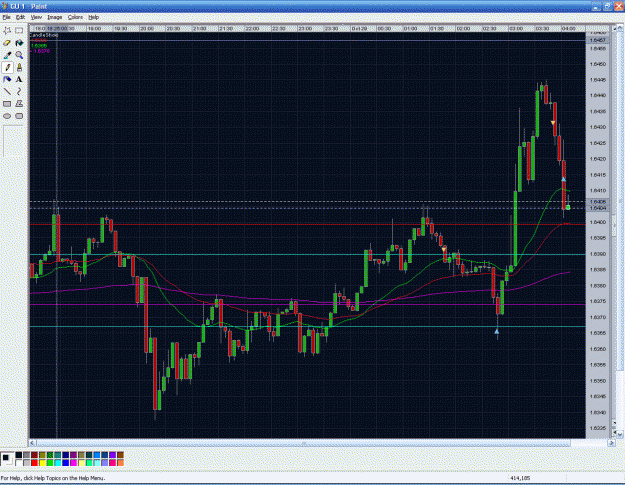Image resolution: width=625 pixels, height=485 pixels.
Task: Select the Ellipse tool
Action: tap(7, 116)
